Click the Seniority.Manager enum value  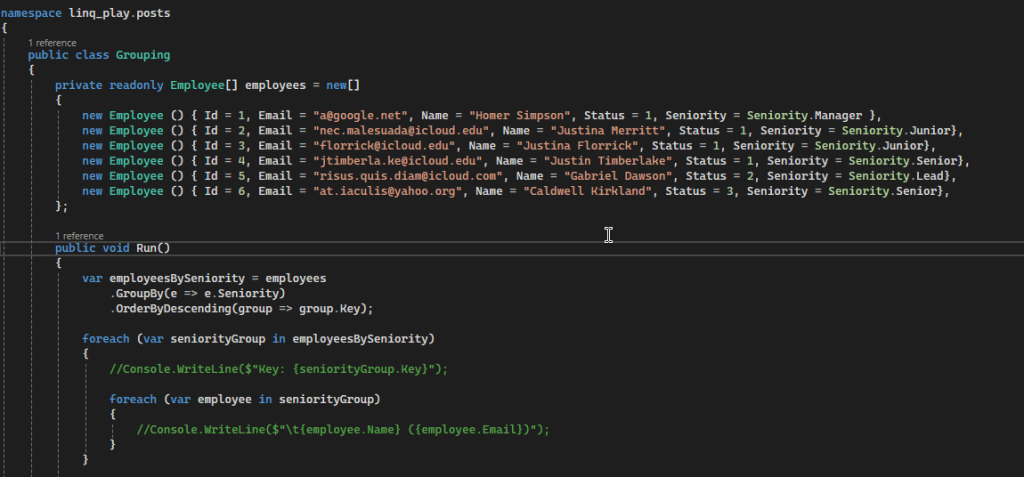(x=808, y=116)
